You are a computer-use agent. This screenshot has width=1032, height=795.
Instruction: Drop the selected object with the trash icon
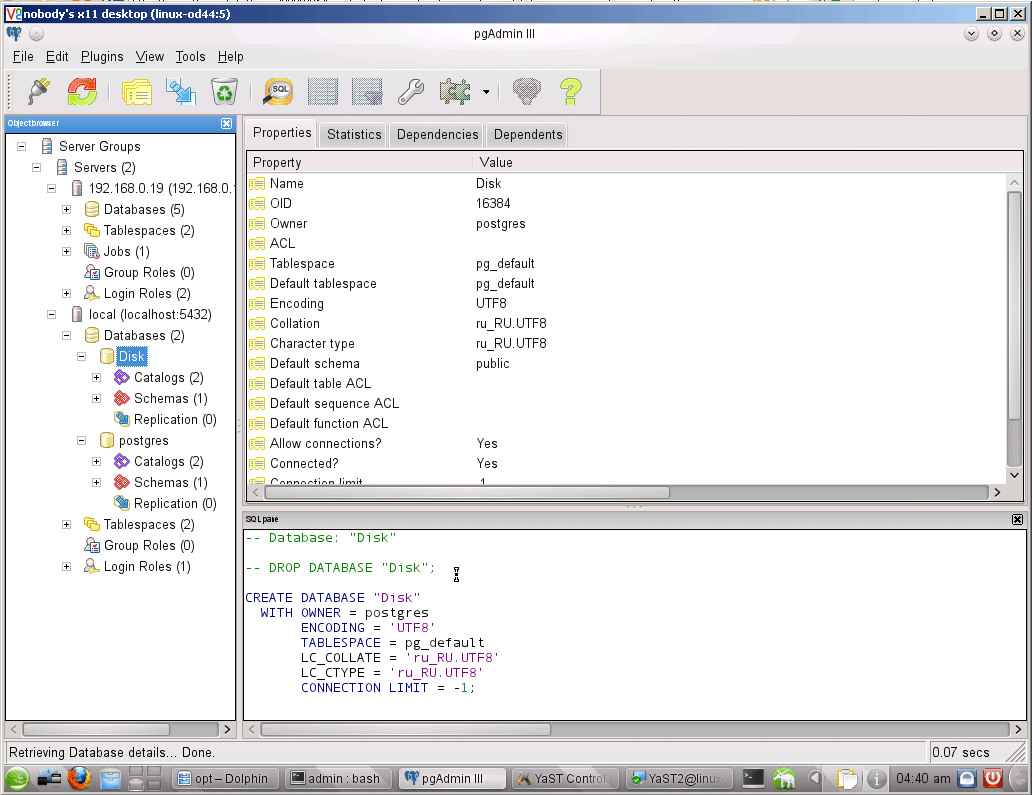click(x=225, y=92)
